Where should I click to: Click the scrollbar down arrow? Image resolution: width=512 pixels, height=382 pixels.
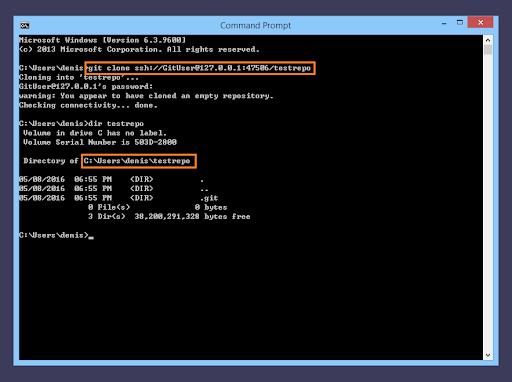tap(488, 355)
